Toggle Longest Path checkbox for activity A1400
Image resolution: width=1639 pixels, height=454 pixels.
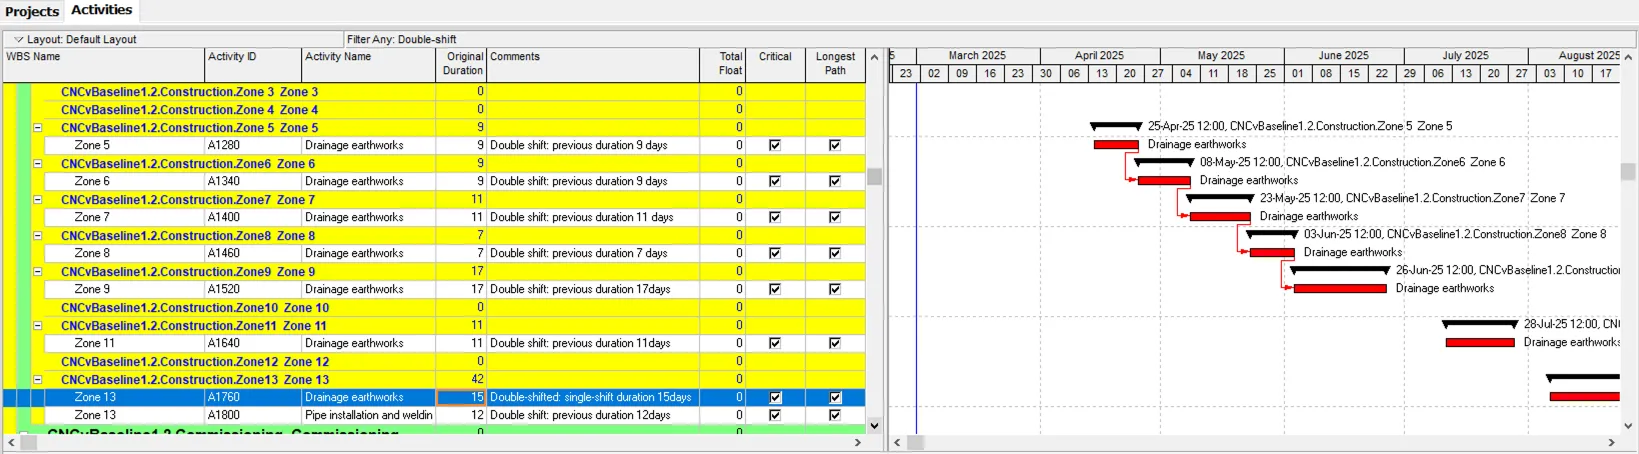835,217
